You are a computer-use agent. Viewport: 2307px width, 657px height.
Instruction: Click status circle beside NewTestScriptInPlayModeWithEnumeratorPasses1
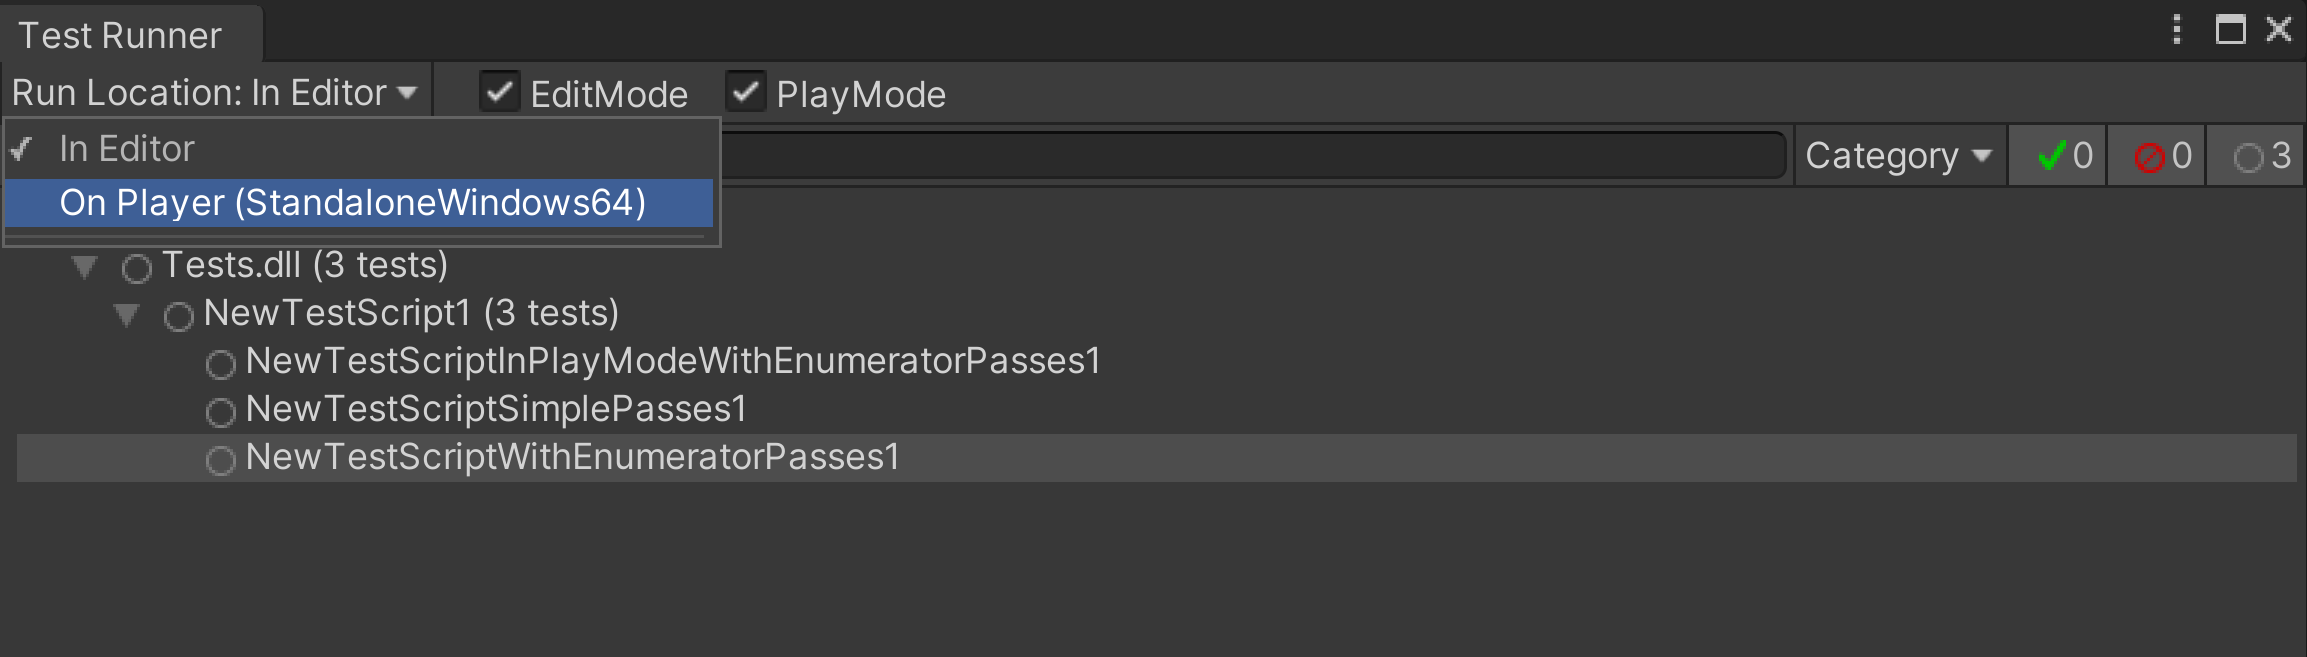(x=220, y=364)
